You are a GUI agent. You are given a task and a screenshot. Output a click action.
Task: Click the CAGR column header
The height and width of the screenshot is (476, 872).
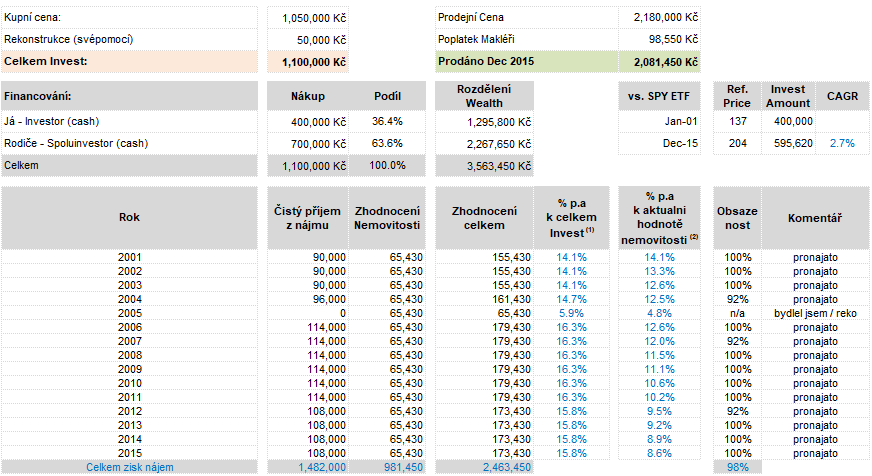(842, 96)
